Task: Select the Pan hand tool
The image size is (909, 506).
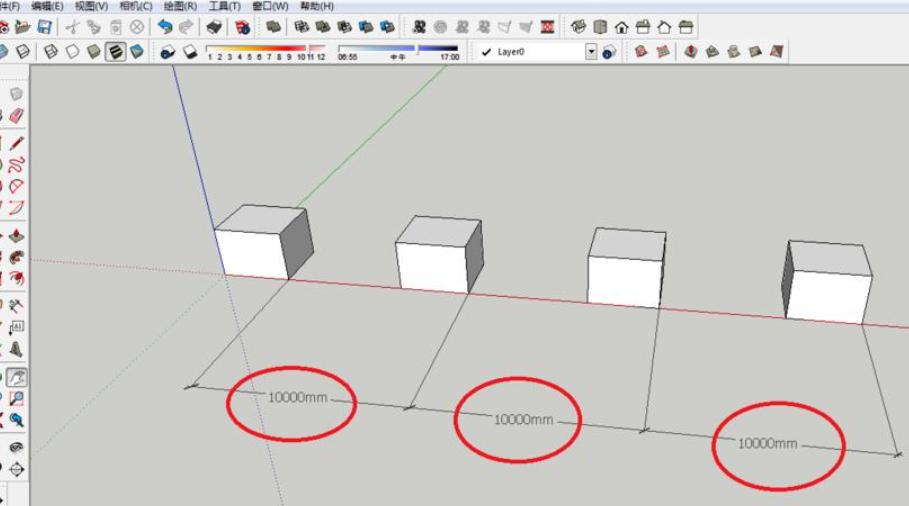Action: click(x=17, y=378)
